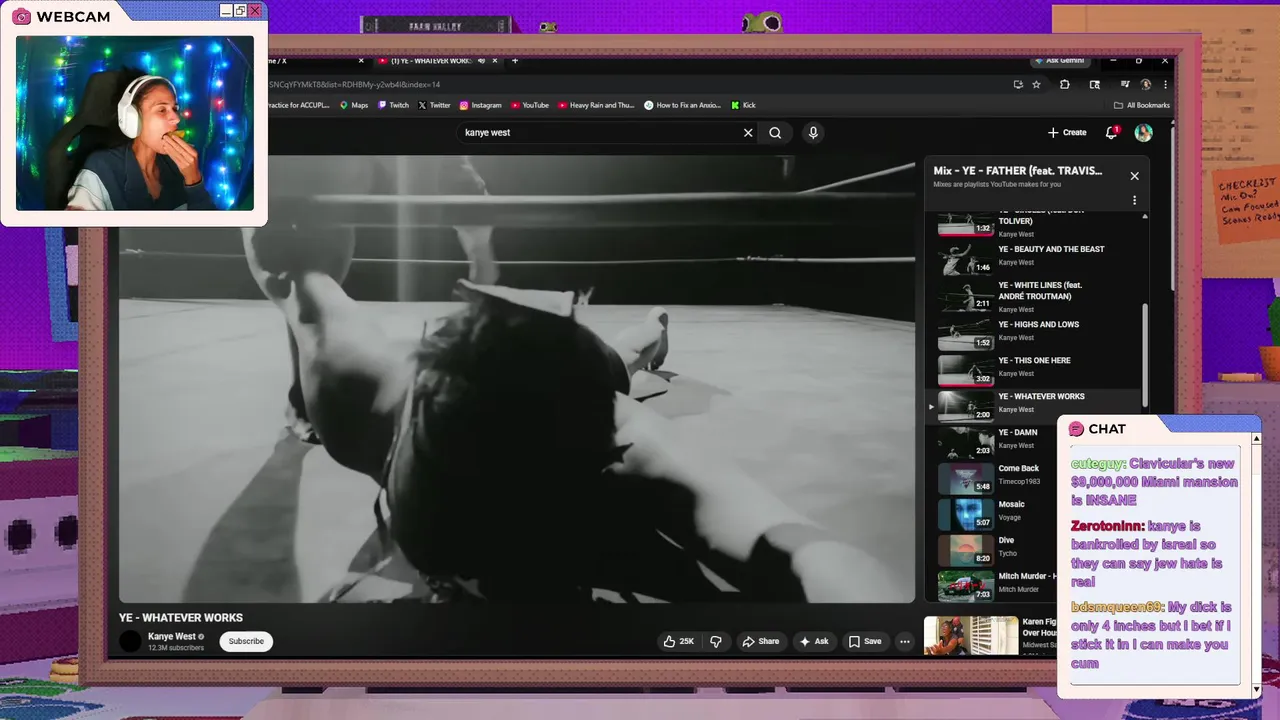Click the WEBCAM widget camera icon
The width and height of the screenshot is (1280, 720).
coord(21,17)
